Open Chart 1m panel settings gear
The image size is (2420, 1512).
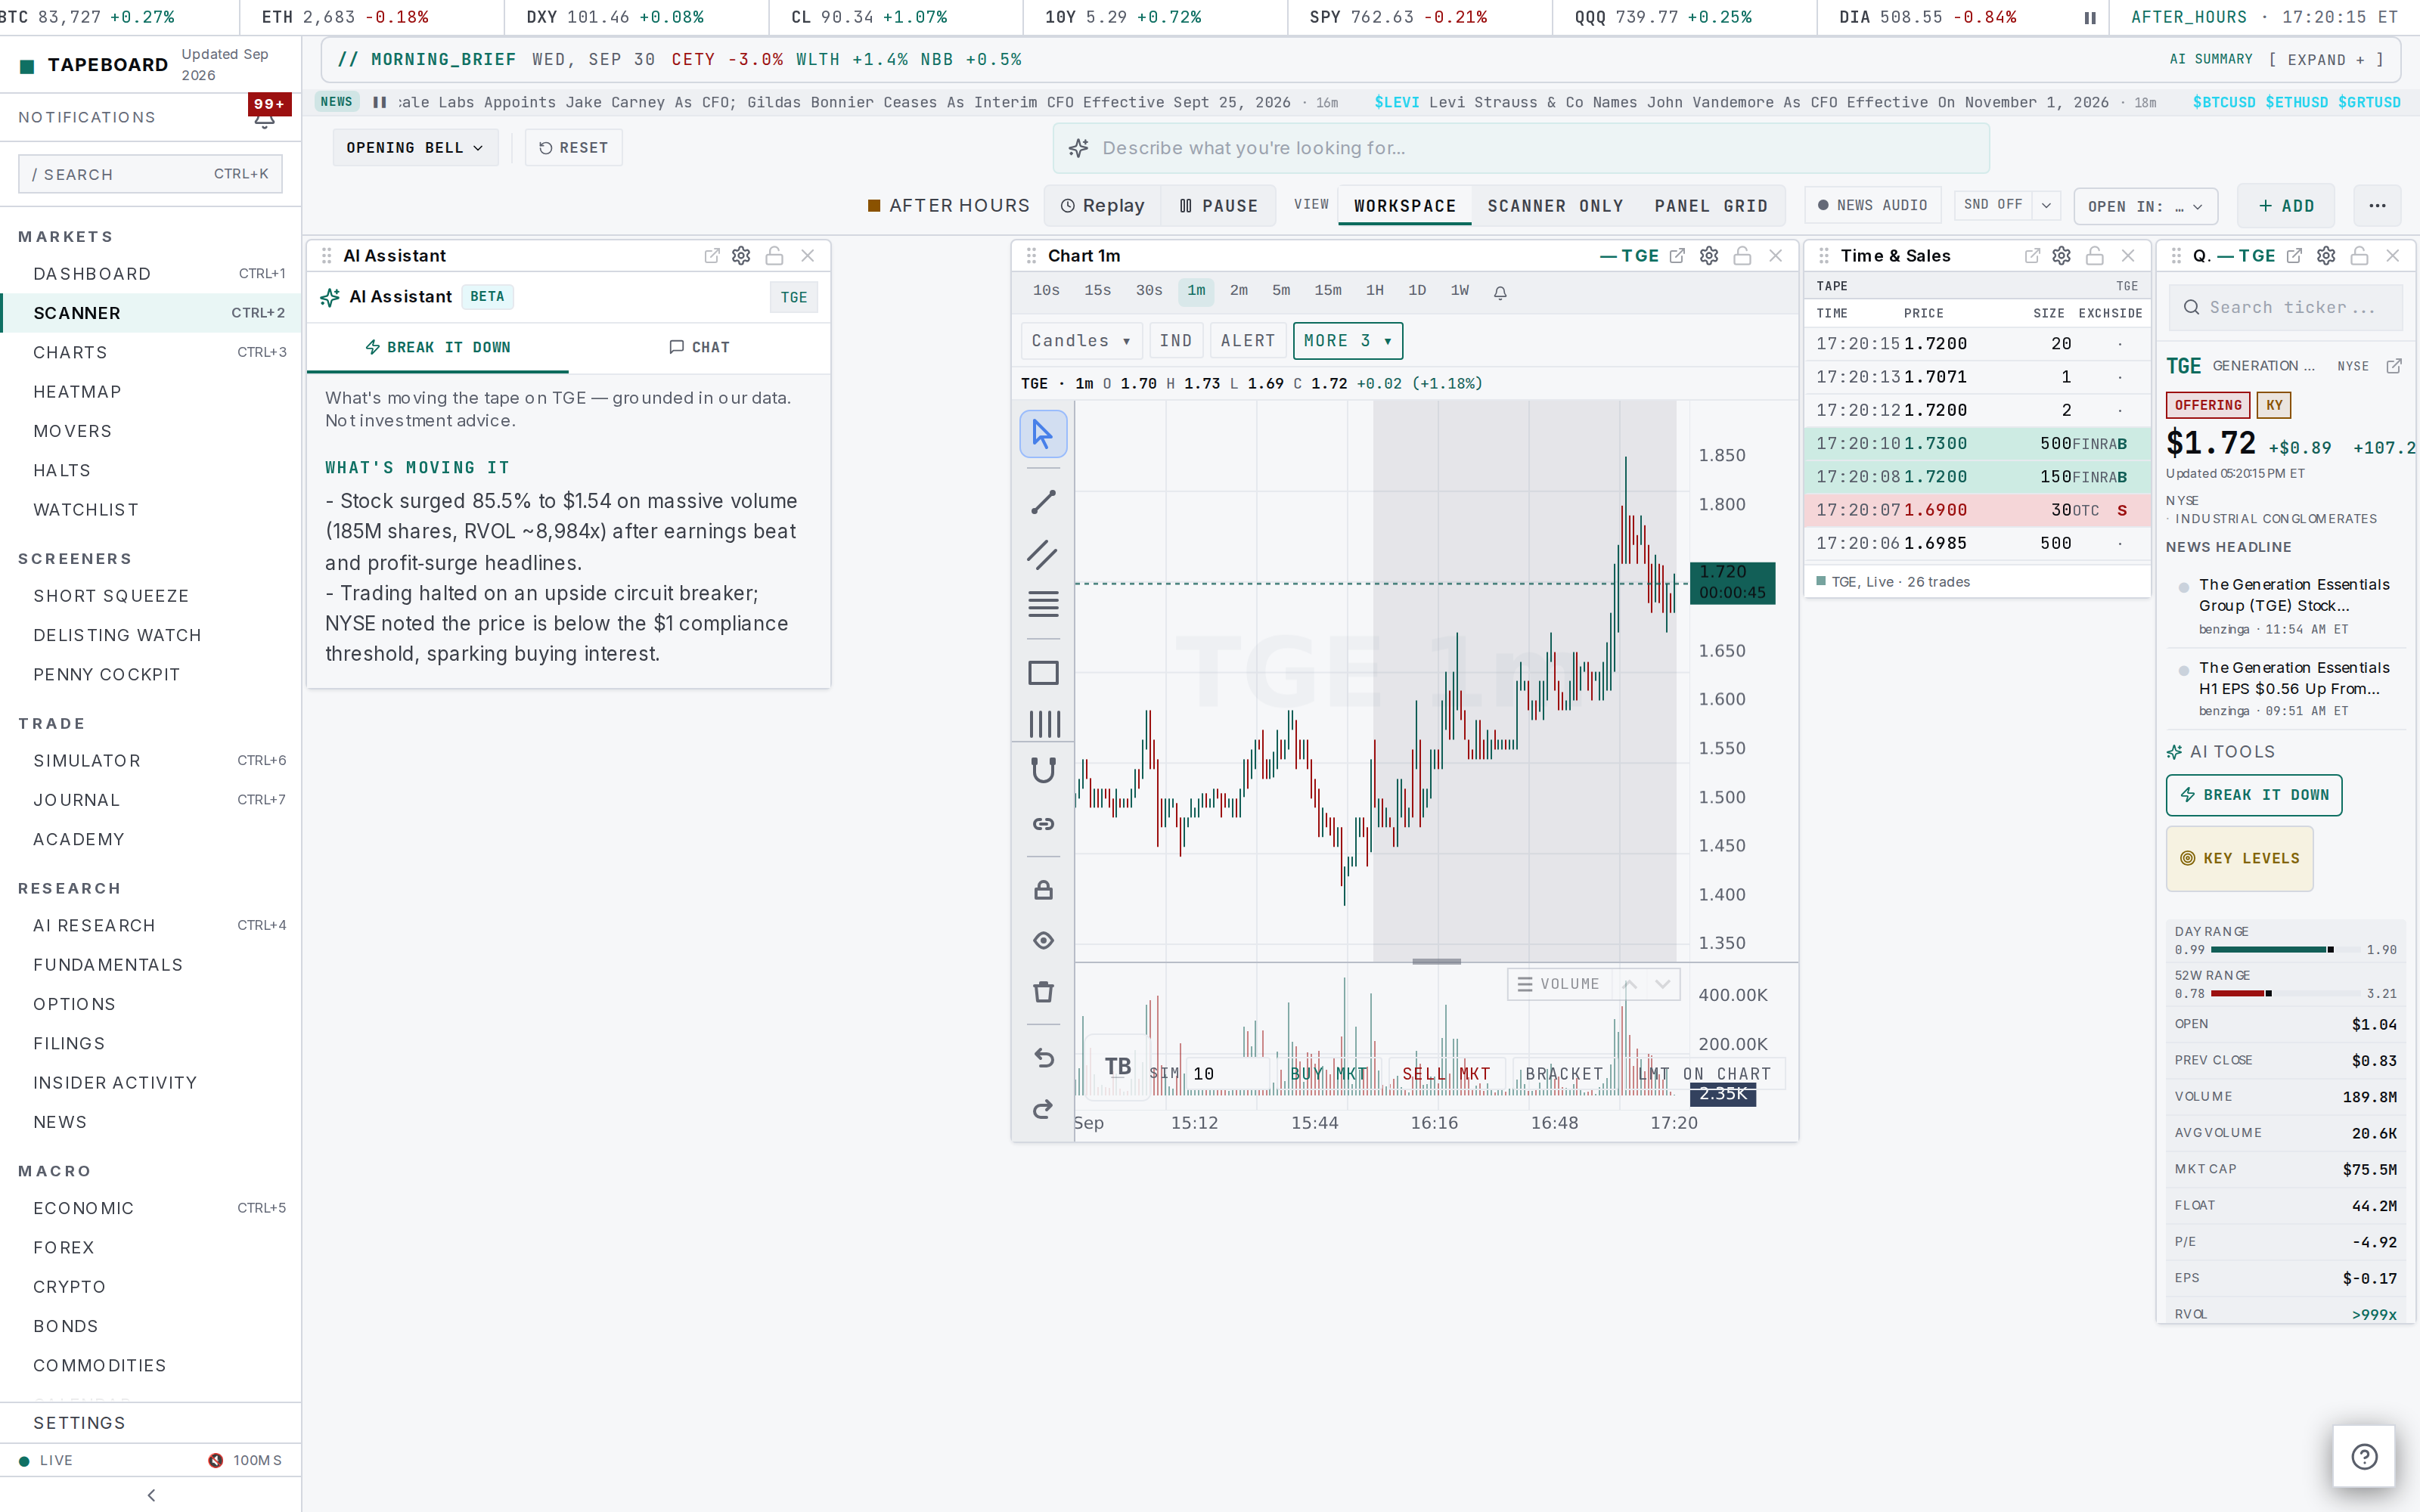(1709, 256)
